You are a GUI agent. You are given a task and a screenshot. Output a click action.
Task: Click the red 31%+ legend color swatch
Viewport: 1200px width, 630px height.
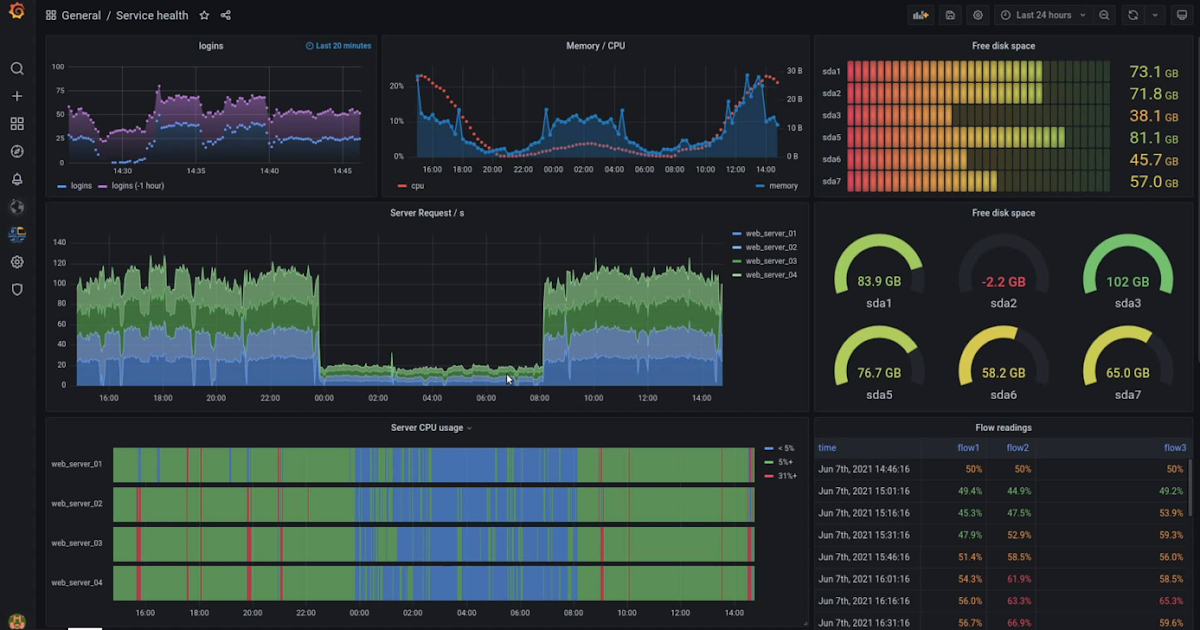click(x=768, y=476)
